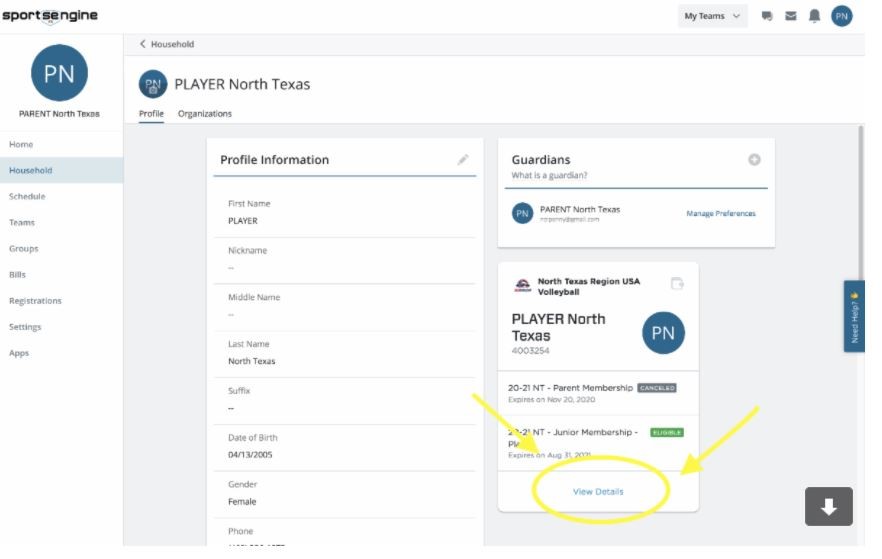Screen dimensions: 882x559
Task: Switch to the Organizations tab
Action: [204, 114]
